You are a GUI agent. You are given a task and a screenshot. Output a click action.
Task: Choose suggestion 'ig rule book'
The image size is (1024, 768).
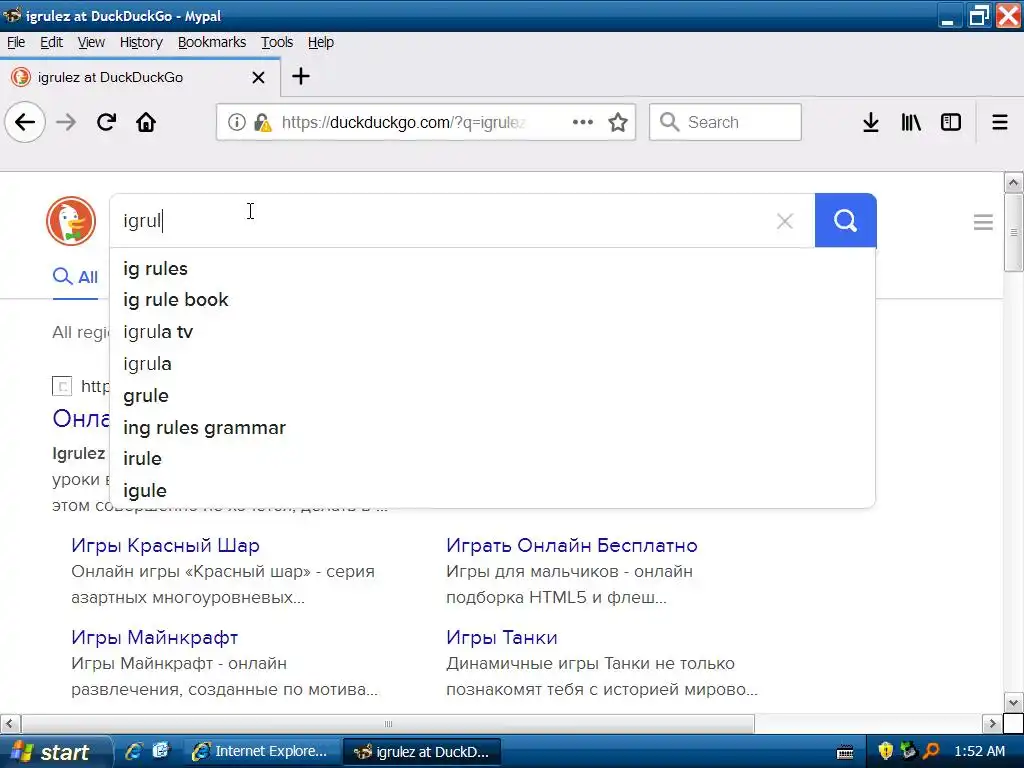493,300
